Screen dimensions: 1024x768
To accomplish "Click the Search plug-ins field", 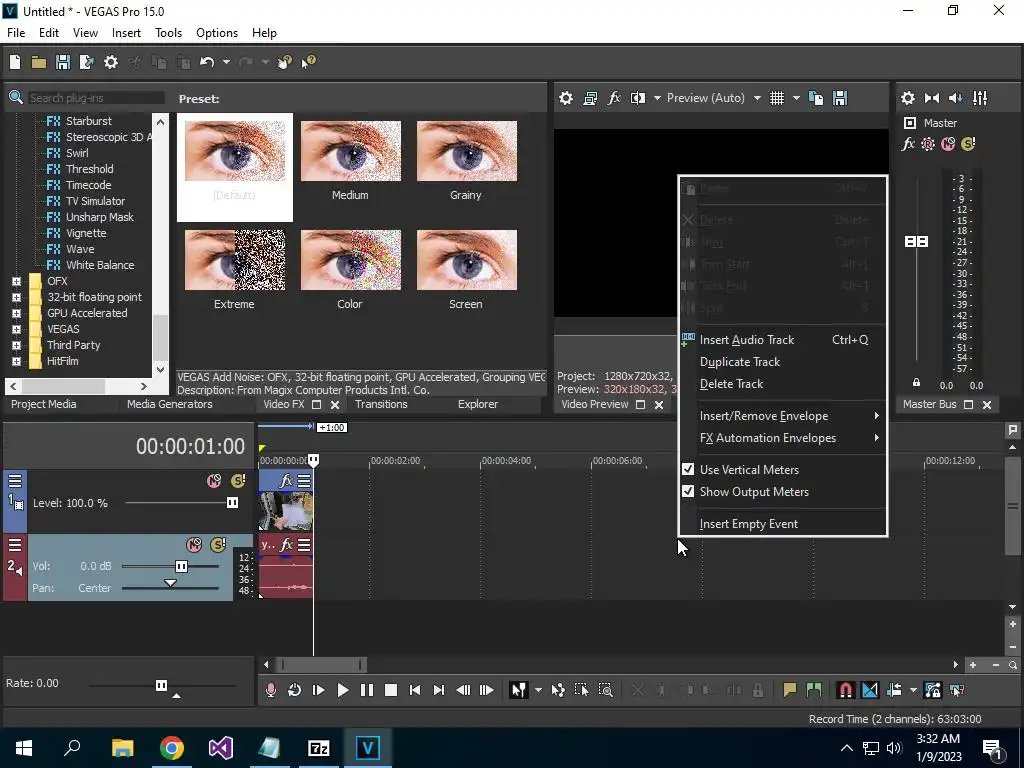I will point(95,98).
